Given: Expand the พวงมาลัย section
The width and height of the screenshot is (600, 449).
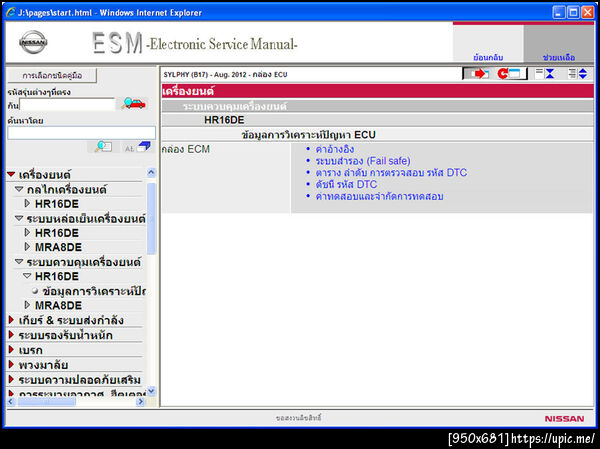Looking at the screenshot, I should [x=11, y=365].
